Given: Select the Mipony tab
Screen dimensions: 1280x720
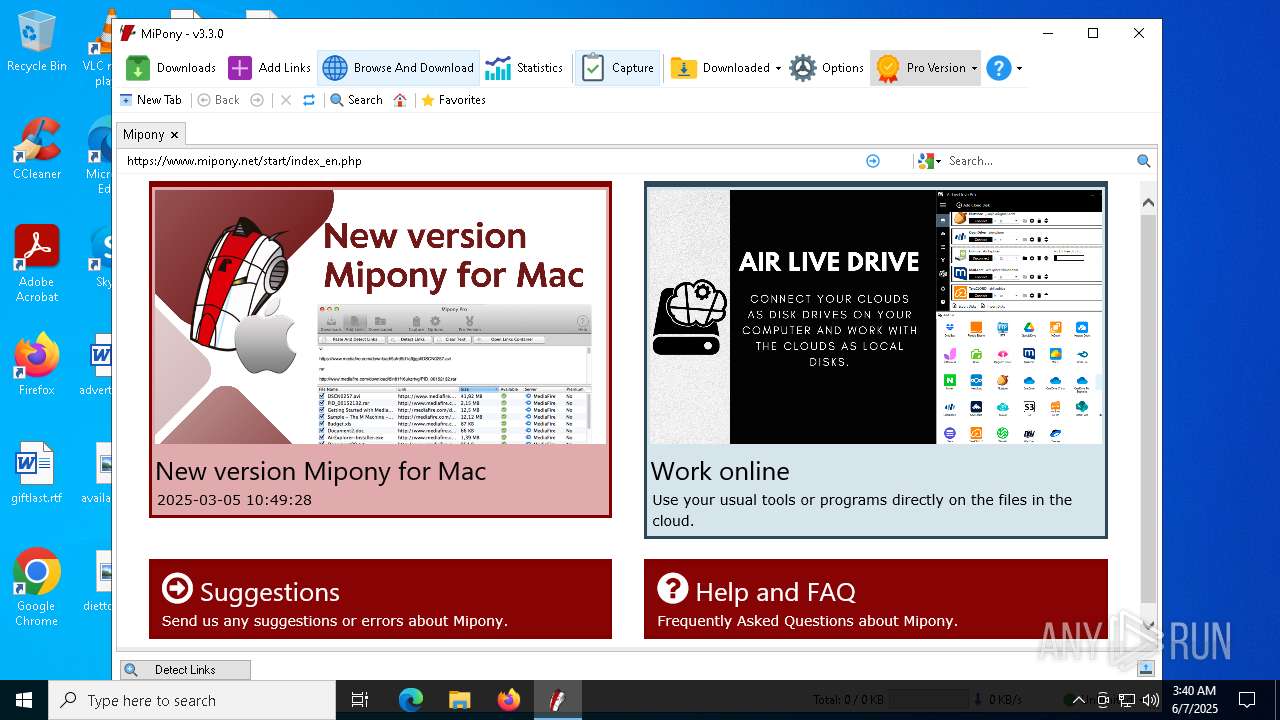Looking at the screenshot, I should [x=143, y=134].
